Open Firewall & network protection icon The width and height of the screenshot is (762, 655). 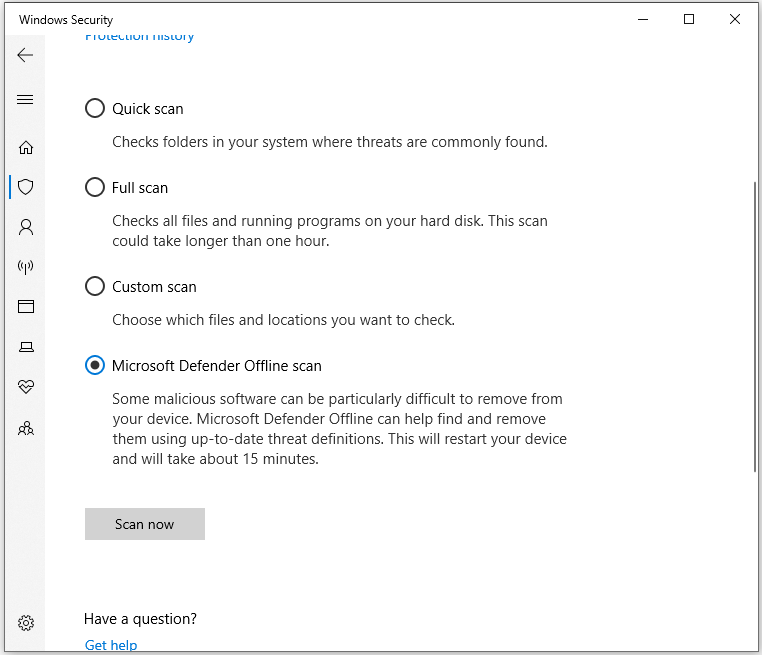pyautogui.click(x=26, y=267)
